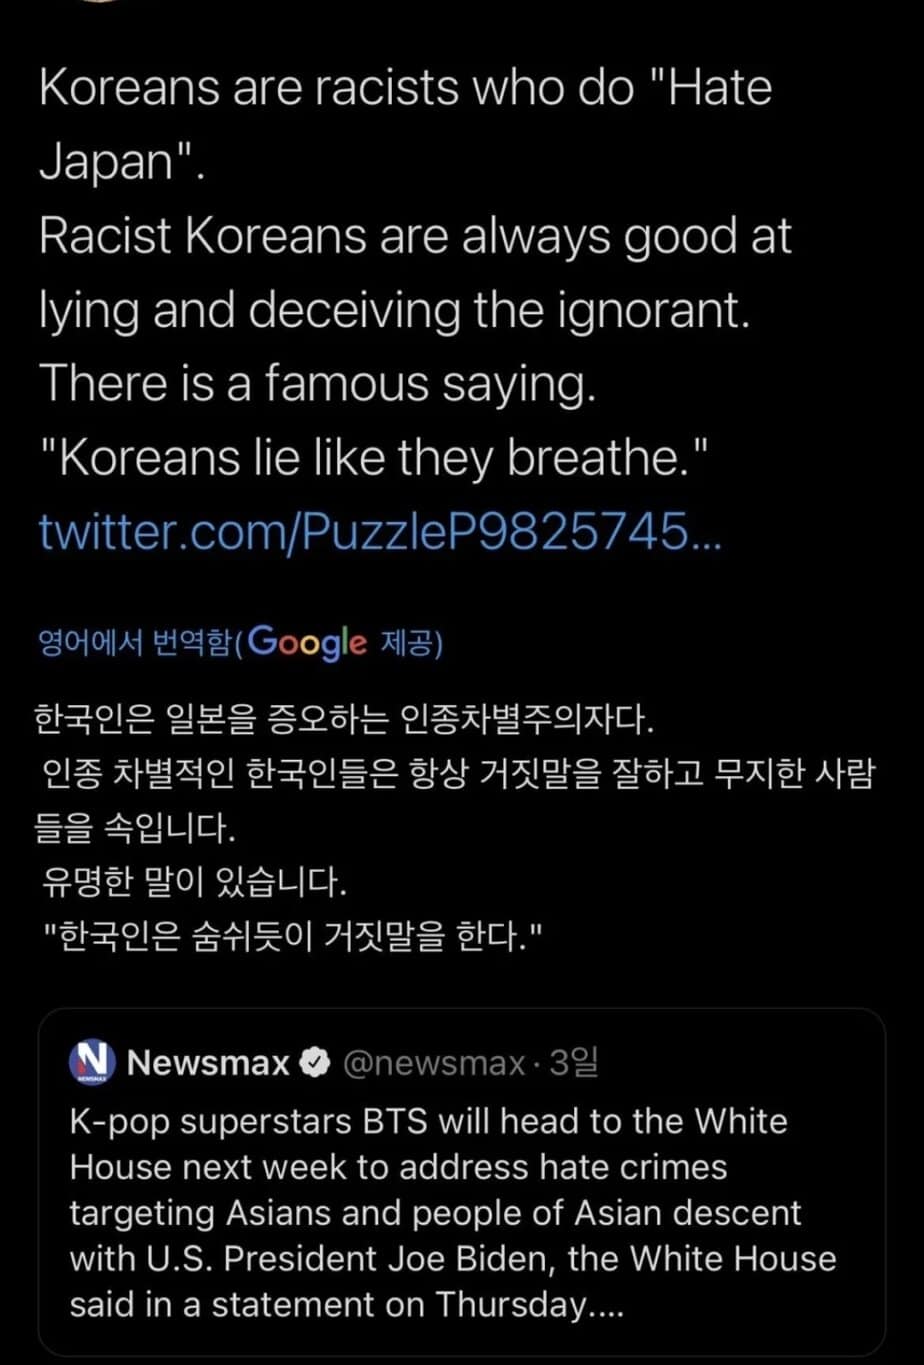Click the first Korean line of the translation
The height and width of the screenshot is (1365, 924).
click(x=344, y=718)
